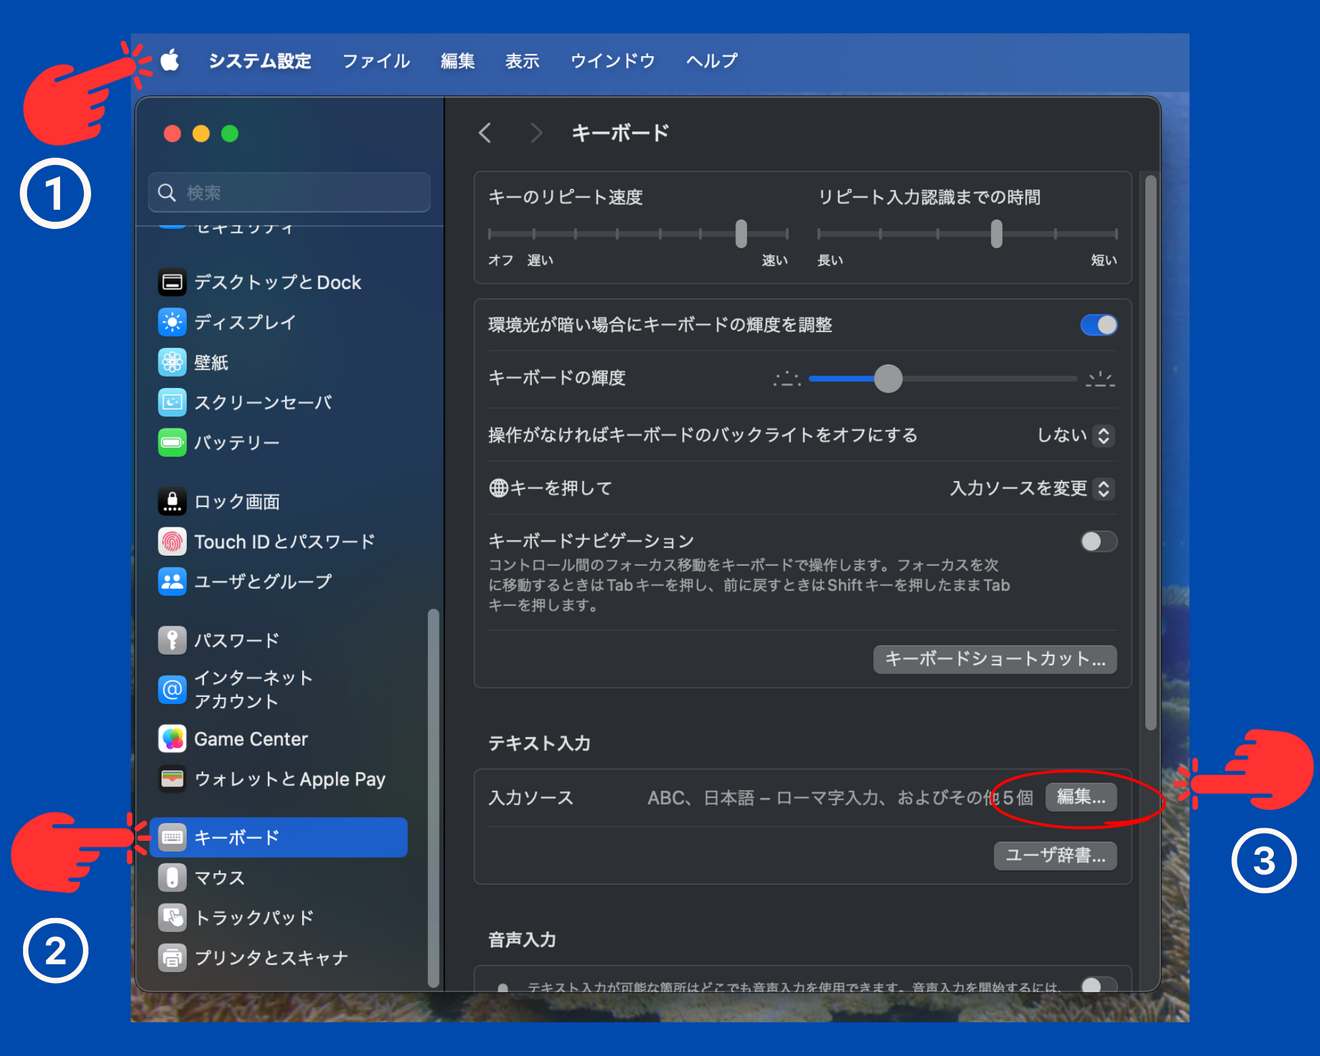Click the Touch ID fingerprint icon
This screenshot has height=1056, width=1320.
[x=172, y=541]
